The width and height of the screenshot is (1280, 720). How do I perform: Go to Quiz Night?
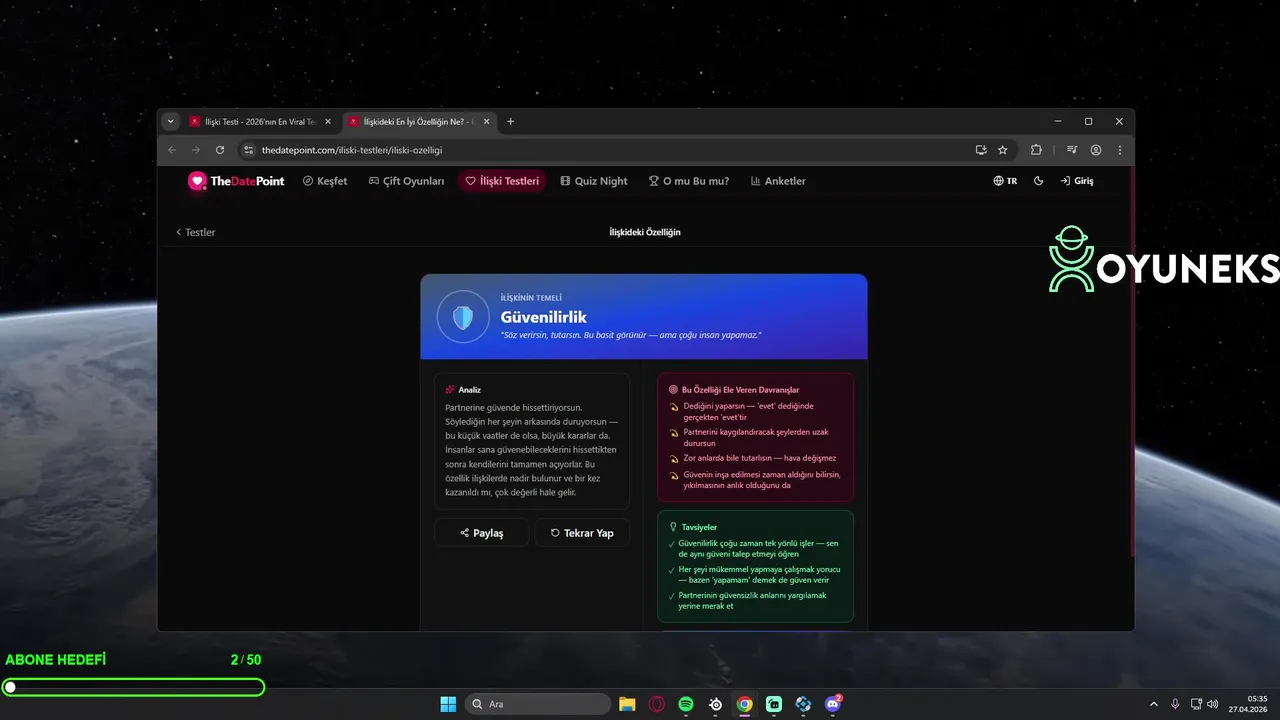[594, 181]
